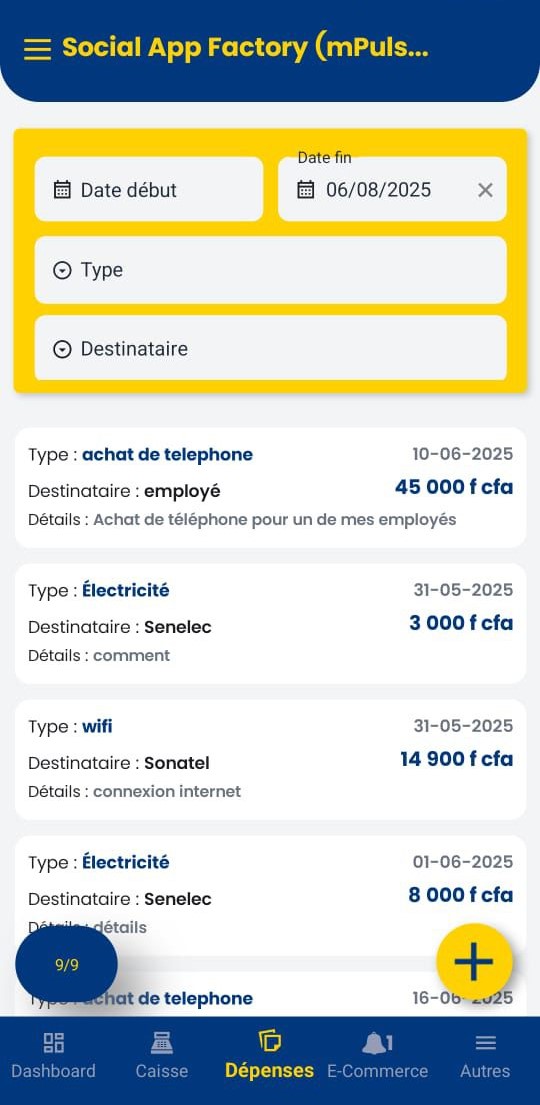Image resolution: width=540 pixels, height=1105 pixels.
Task: Click the circled arrow icon beside Type
Action: [x=62, y=271]
